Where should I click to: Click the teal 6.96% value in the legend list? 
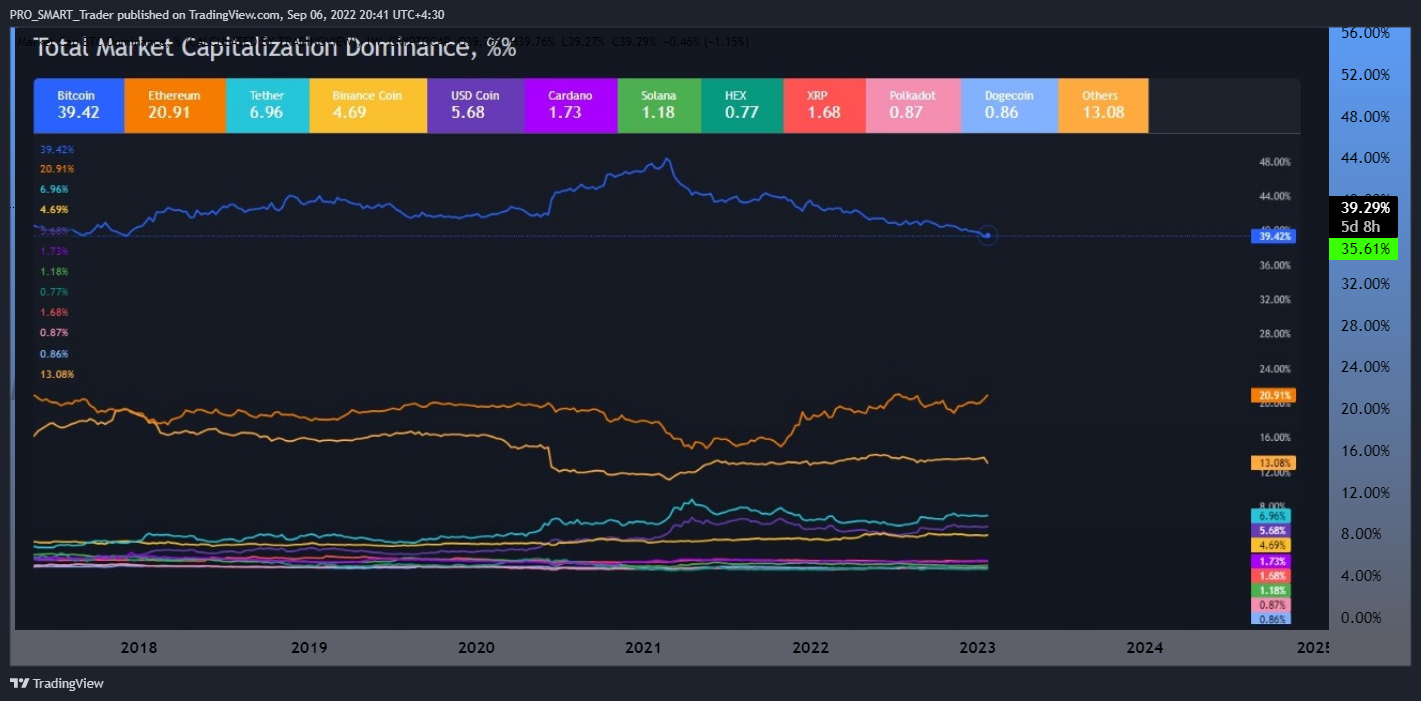click(54, 189)
